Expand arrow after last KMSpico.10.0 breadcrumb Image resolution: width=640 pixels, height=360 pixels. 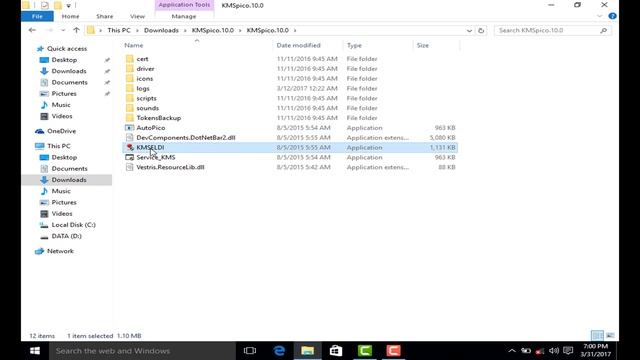[295, 30]
